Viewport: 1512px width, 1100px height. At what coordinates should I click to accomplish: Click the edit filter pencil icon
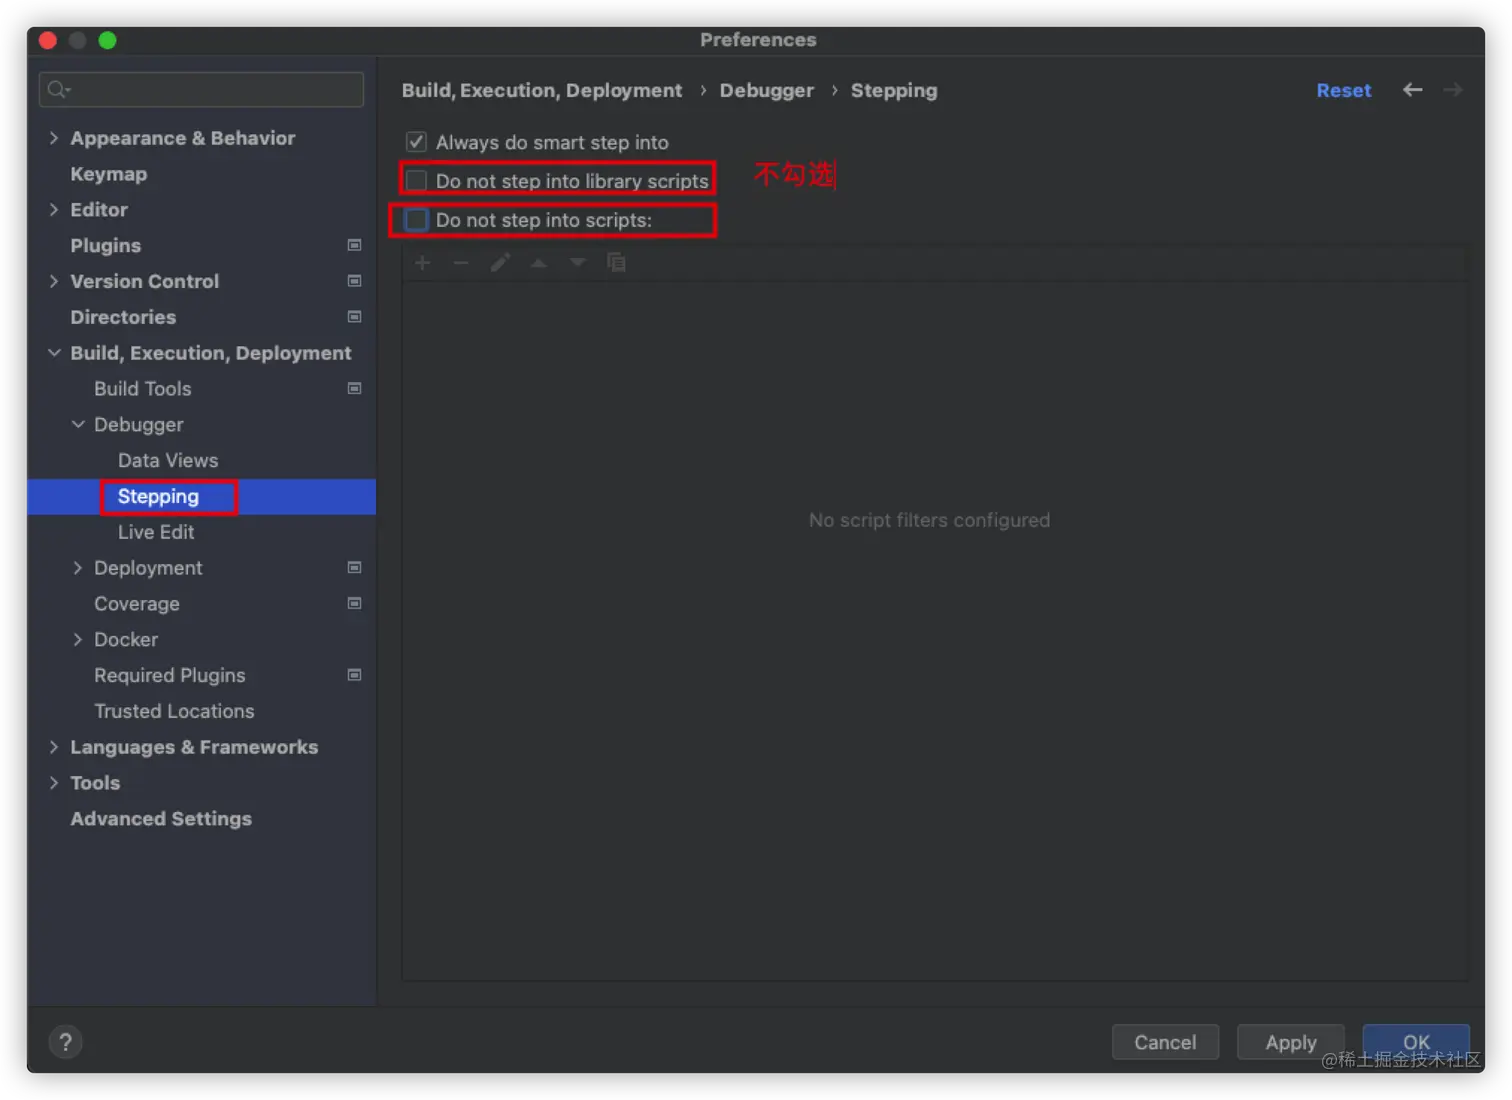(x=500, y=263)
